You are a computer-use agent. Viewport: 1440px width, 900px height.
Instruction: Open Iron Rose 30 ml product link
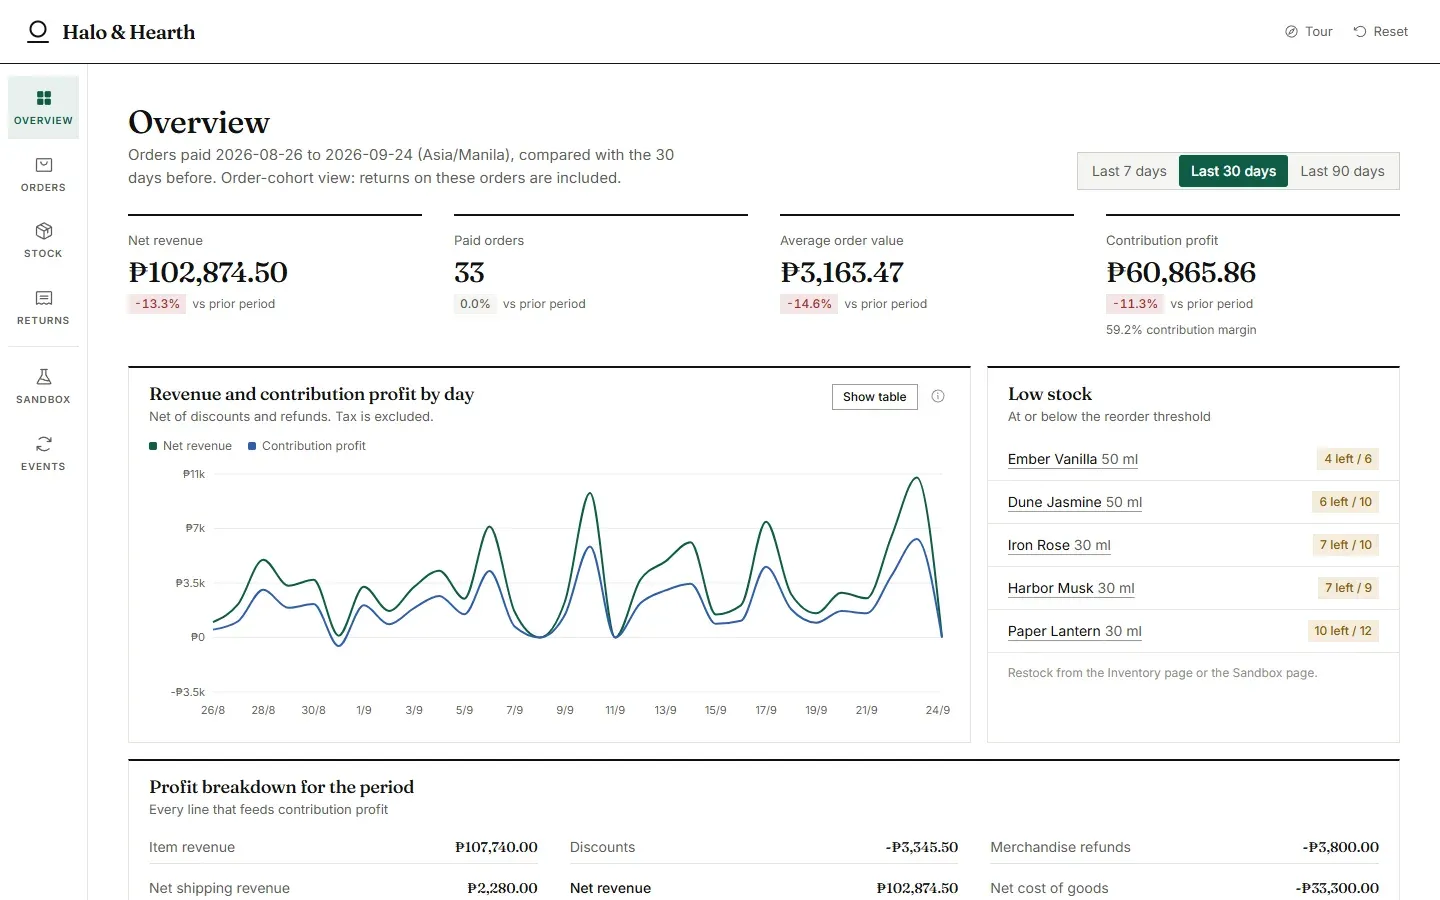coord(1059,545)
